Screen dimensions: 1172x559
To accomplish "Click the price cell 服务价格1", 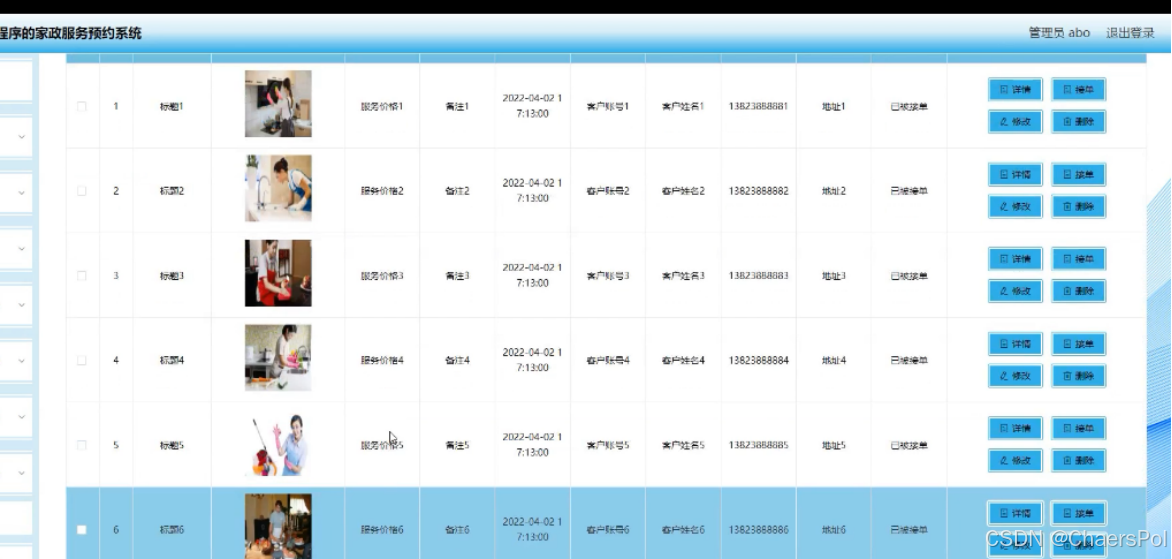I will tap(382, 106).
